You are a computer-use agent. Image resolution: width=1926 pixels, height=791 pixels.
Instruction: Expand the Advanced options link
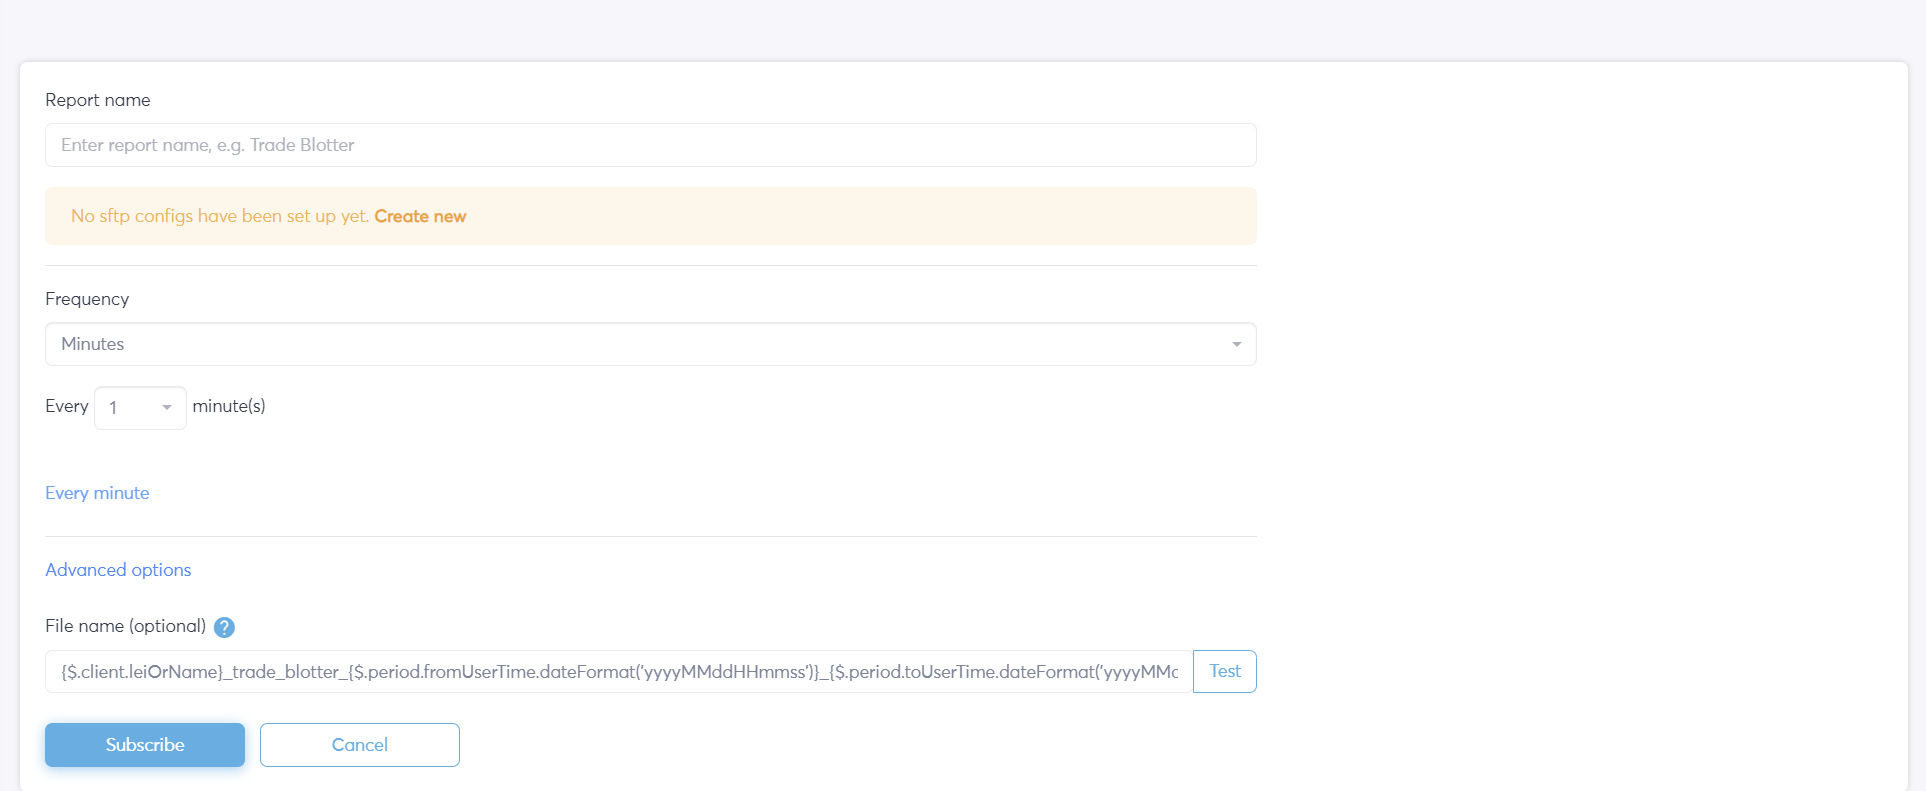(x=118, y=570)
